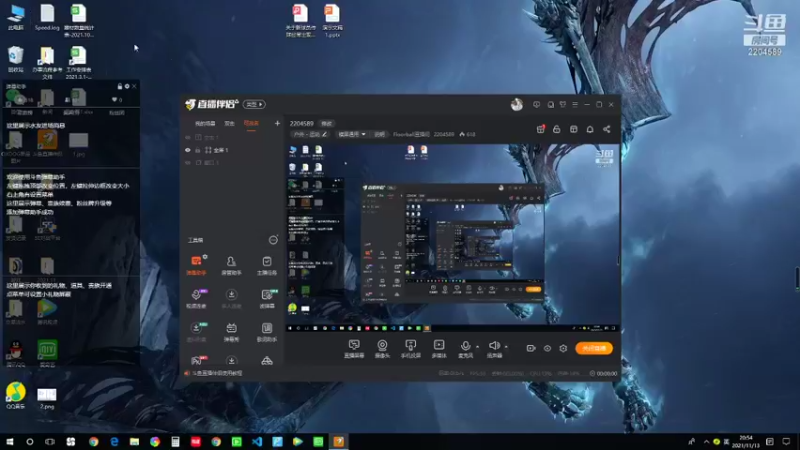Open the bell notification icon

coord(590,129)
